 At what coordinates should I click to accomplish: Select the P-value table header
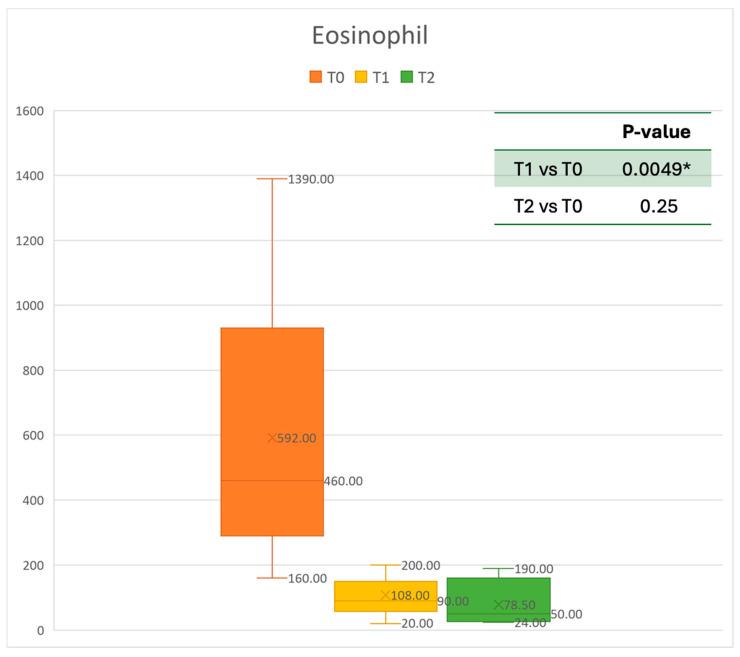click(x=656, y=132)
